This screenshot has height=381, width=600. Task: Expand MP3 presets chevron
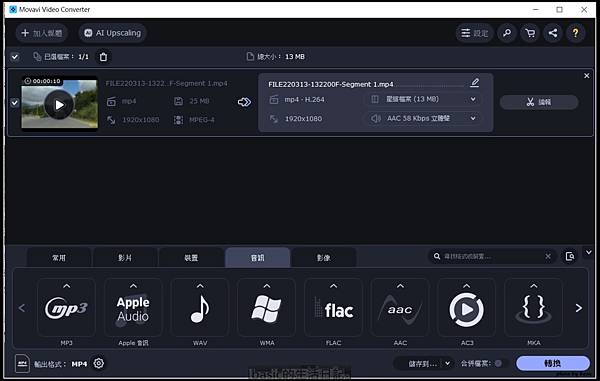point(66,286)
